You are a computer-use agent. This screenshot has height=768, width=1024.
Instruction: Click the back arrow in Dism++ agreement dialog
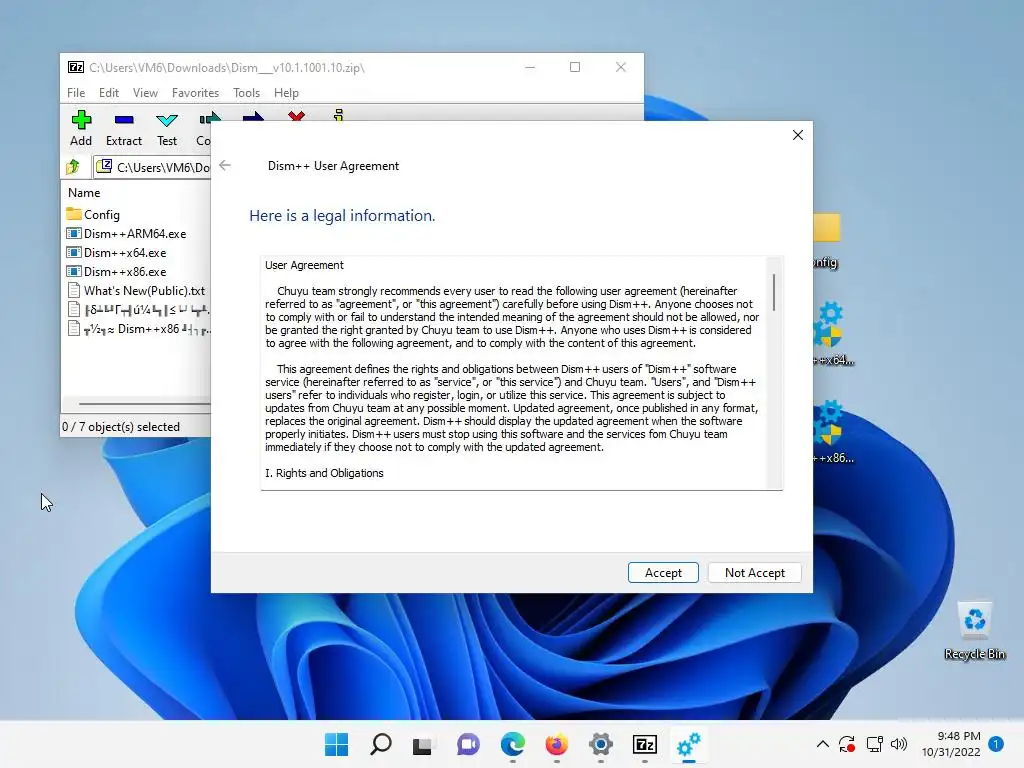(225, 165)
